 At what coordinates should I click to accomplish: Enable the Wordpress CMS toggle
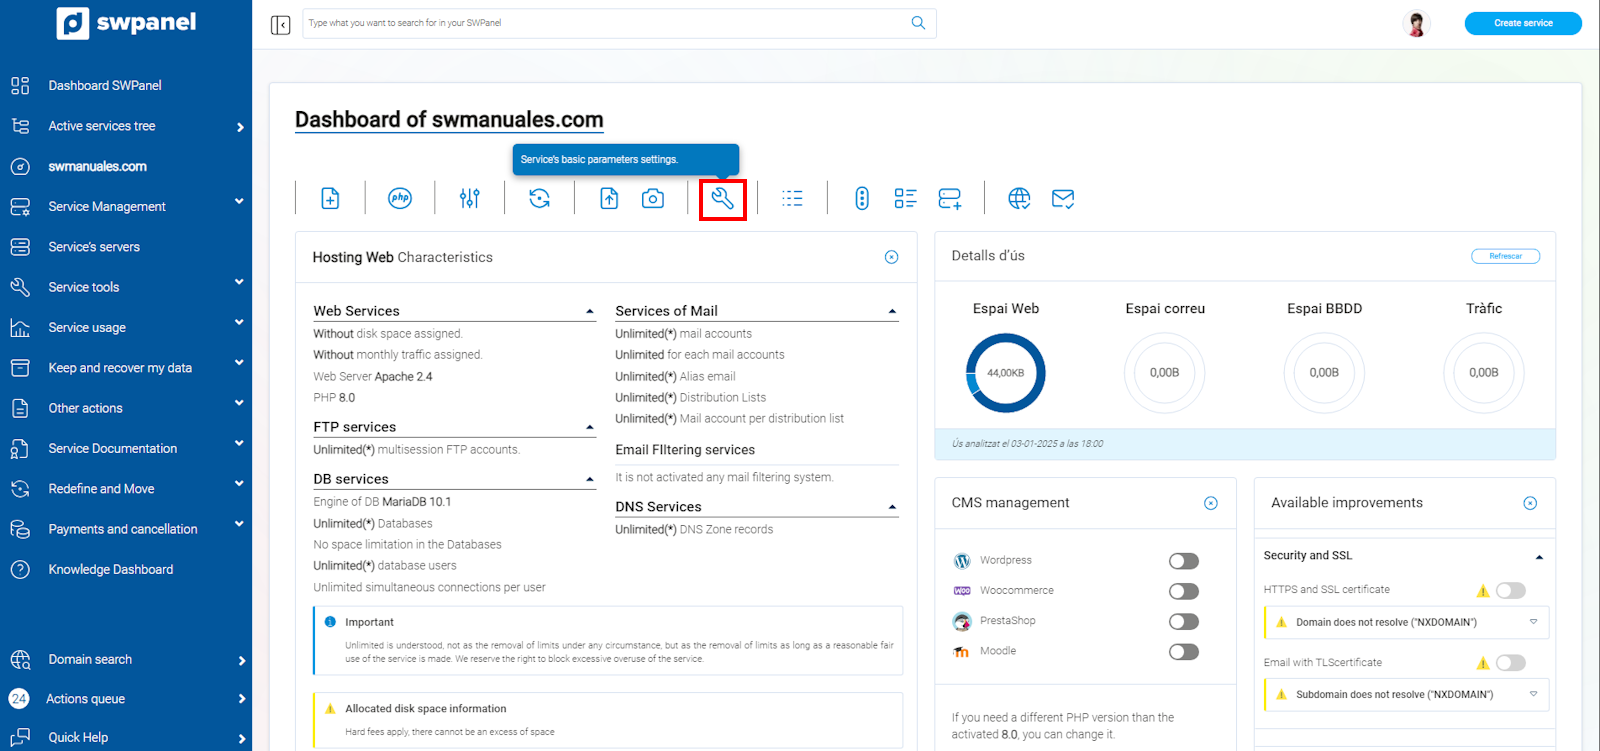(x=1183, y=561)
